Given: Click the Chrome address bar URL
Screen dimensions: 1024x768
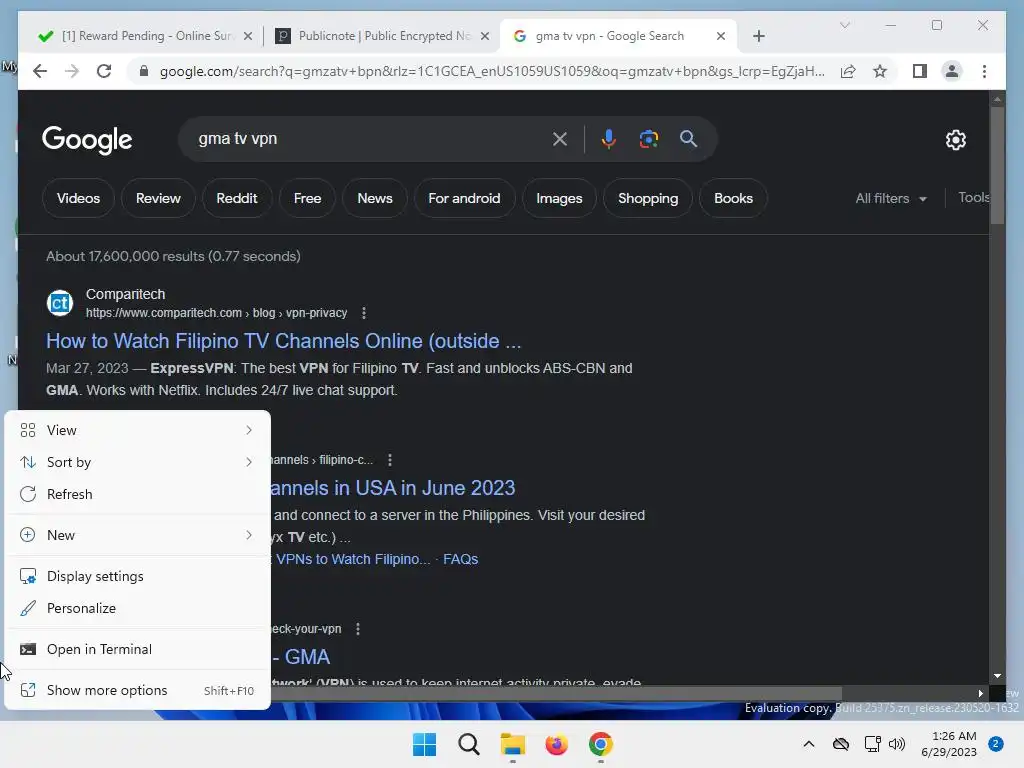Looking at the screenshot, I should pos(492,71).
